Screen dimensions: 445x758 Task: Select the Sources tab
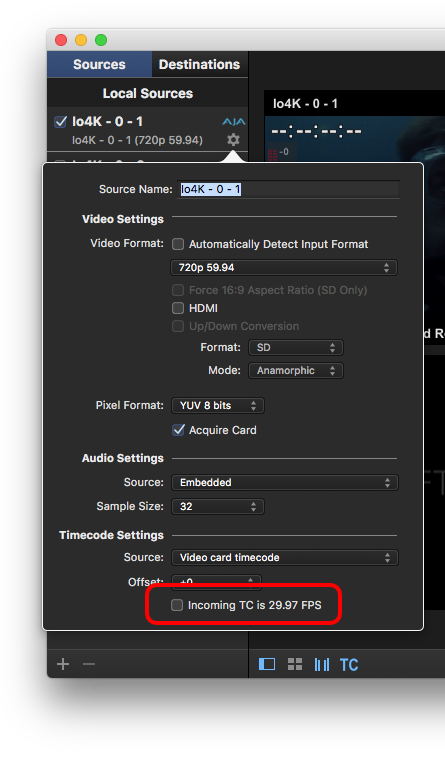click(100, 64)
